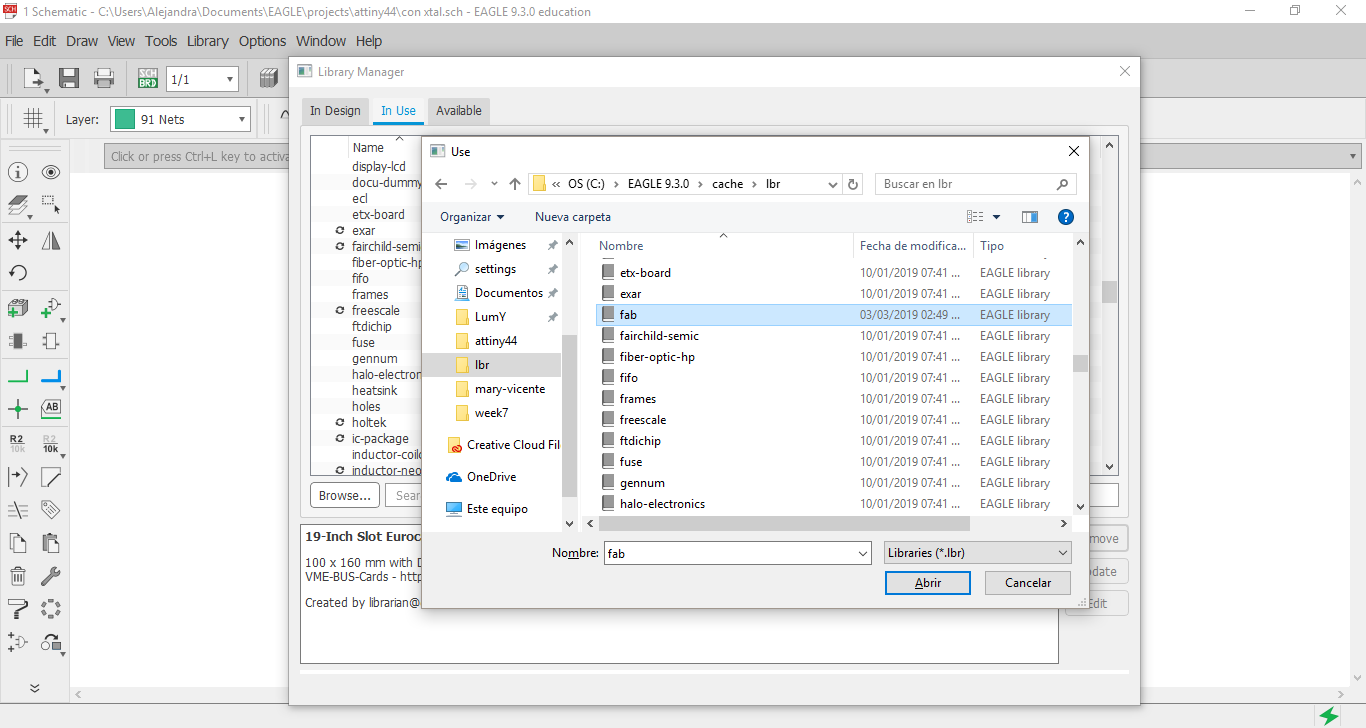Viewport: 1366px width, 728px height.
Task: Open the Tools menu
Action: 161,41
